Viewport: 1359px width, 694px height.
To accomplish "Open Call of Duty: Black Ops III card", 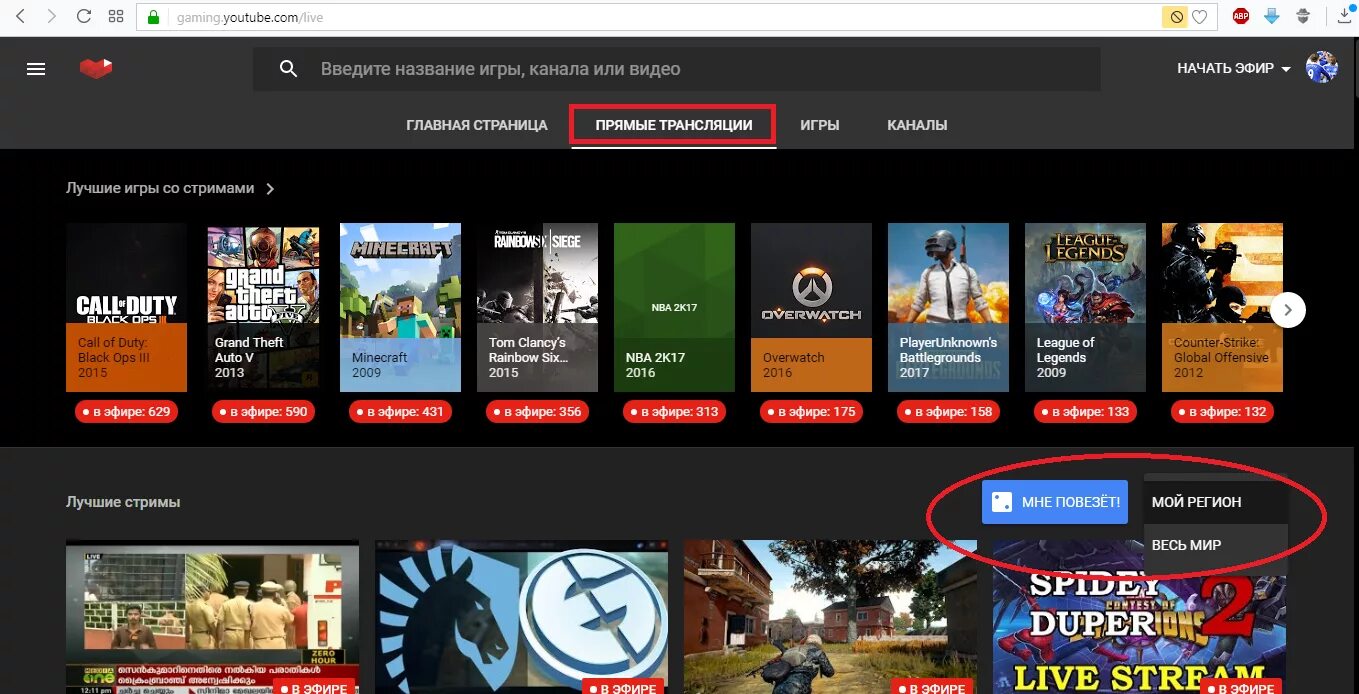I will pos(126,307).
